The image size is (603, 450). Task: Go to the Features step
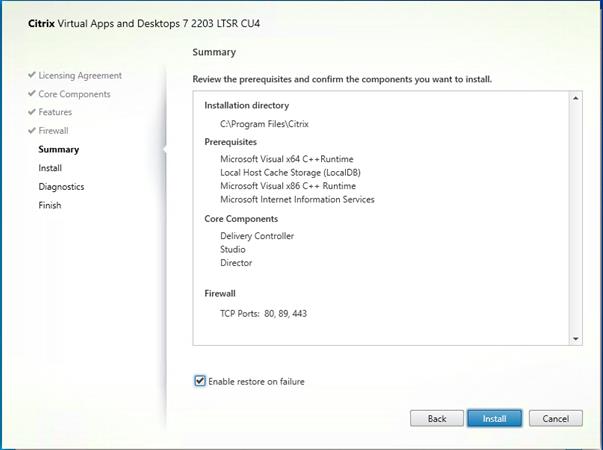point(55,112)
